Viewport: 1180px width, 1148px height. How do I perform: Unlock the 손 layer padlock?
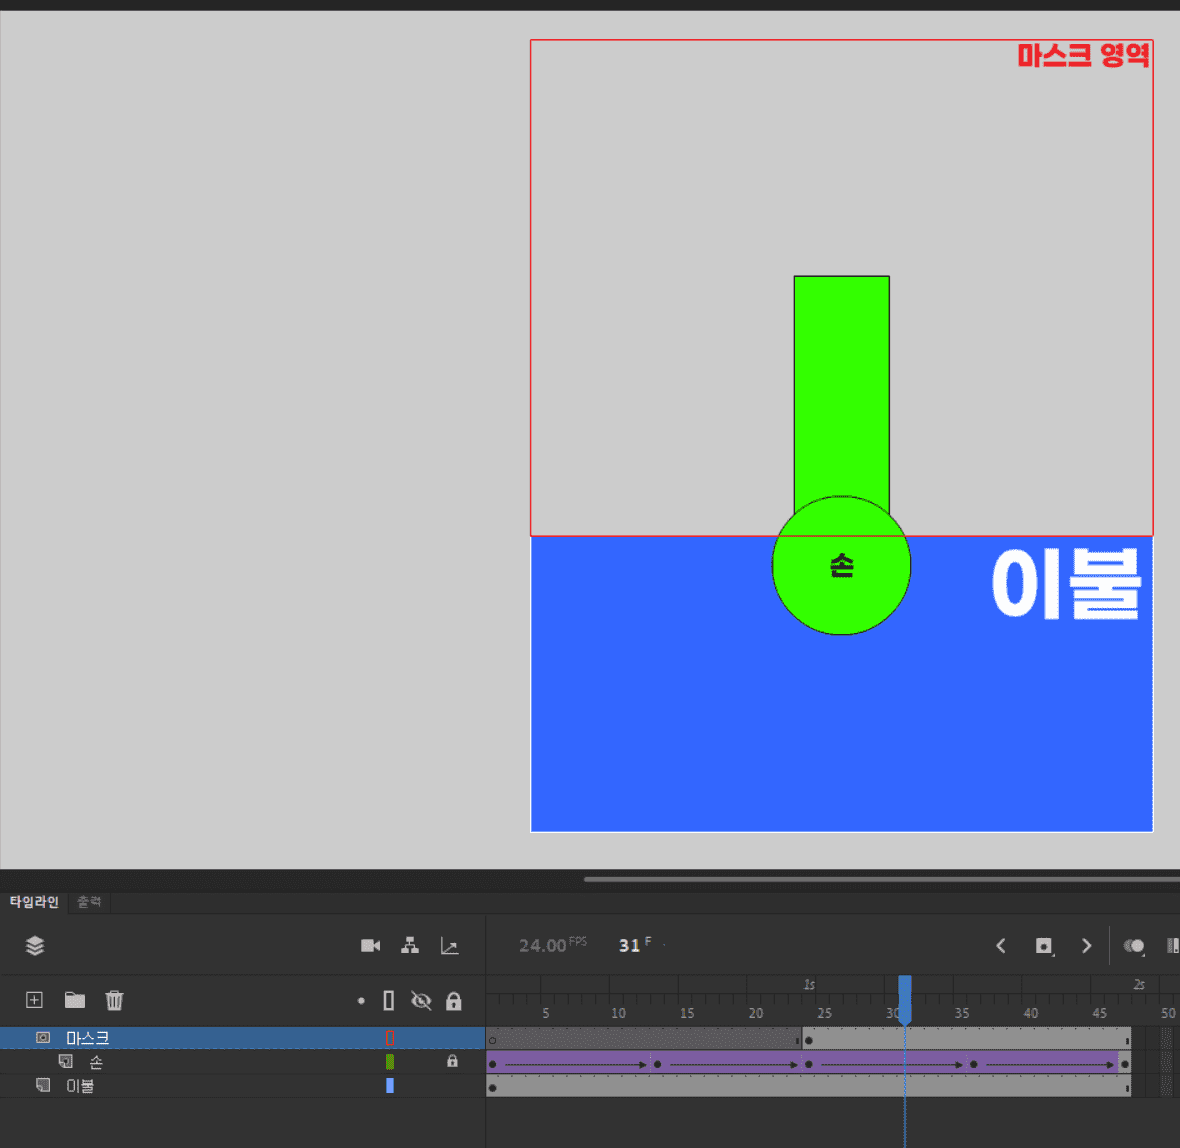pos(452,1061)
